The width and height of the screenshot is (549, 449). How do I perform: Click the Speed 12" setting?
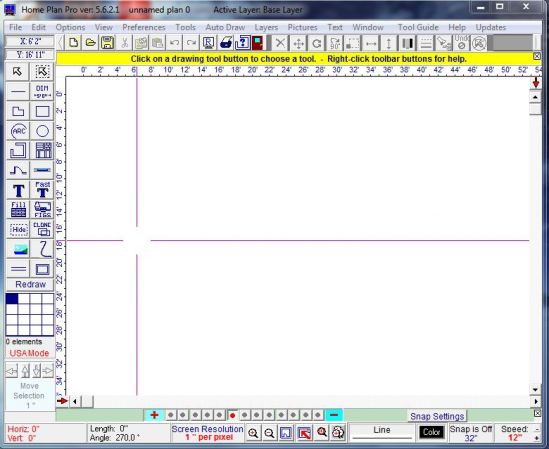[x=514, y=433]
